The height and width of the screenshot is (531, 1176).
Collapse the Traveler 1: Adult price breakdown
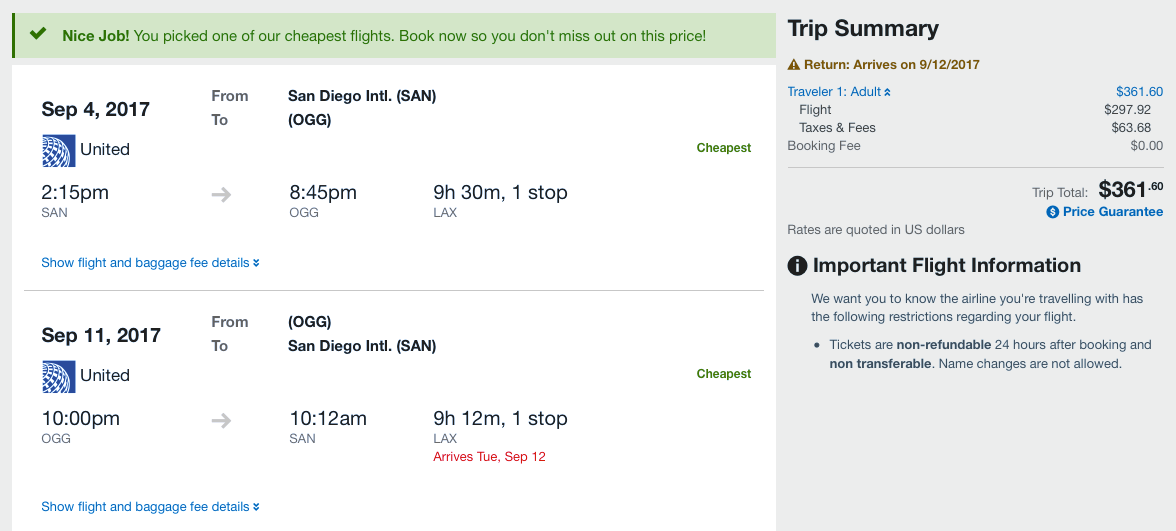pos(839,92)
